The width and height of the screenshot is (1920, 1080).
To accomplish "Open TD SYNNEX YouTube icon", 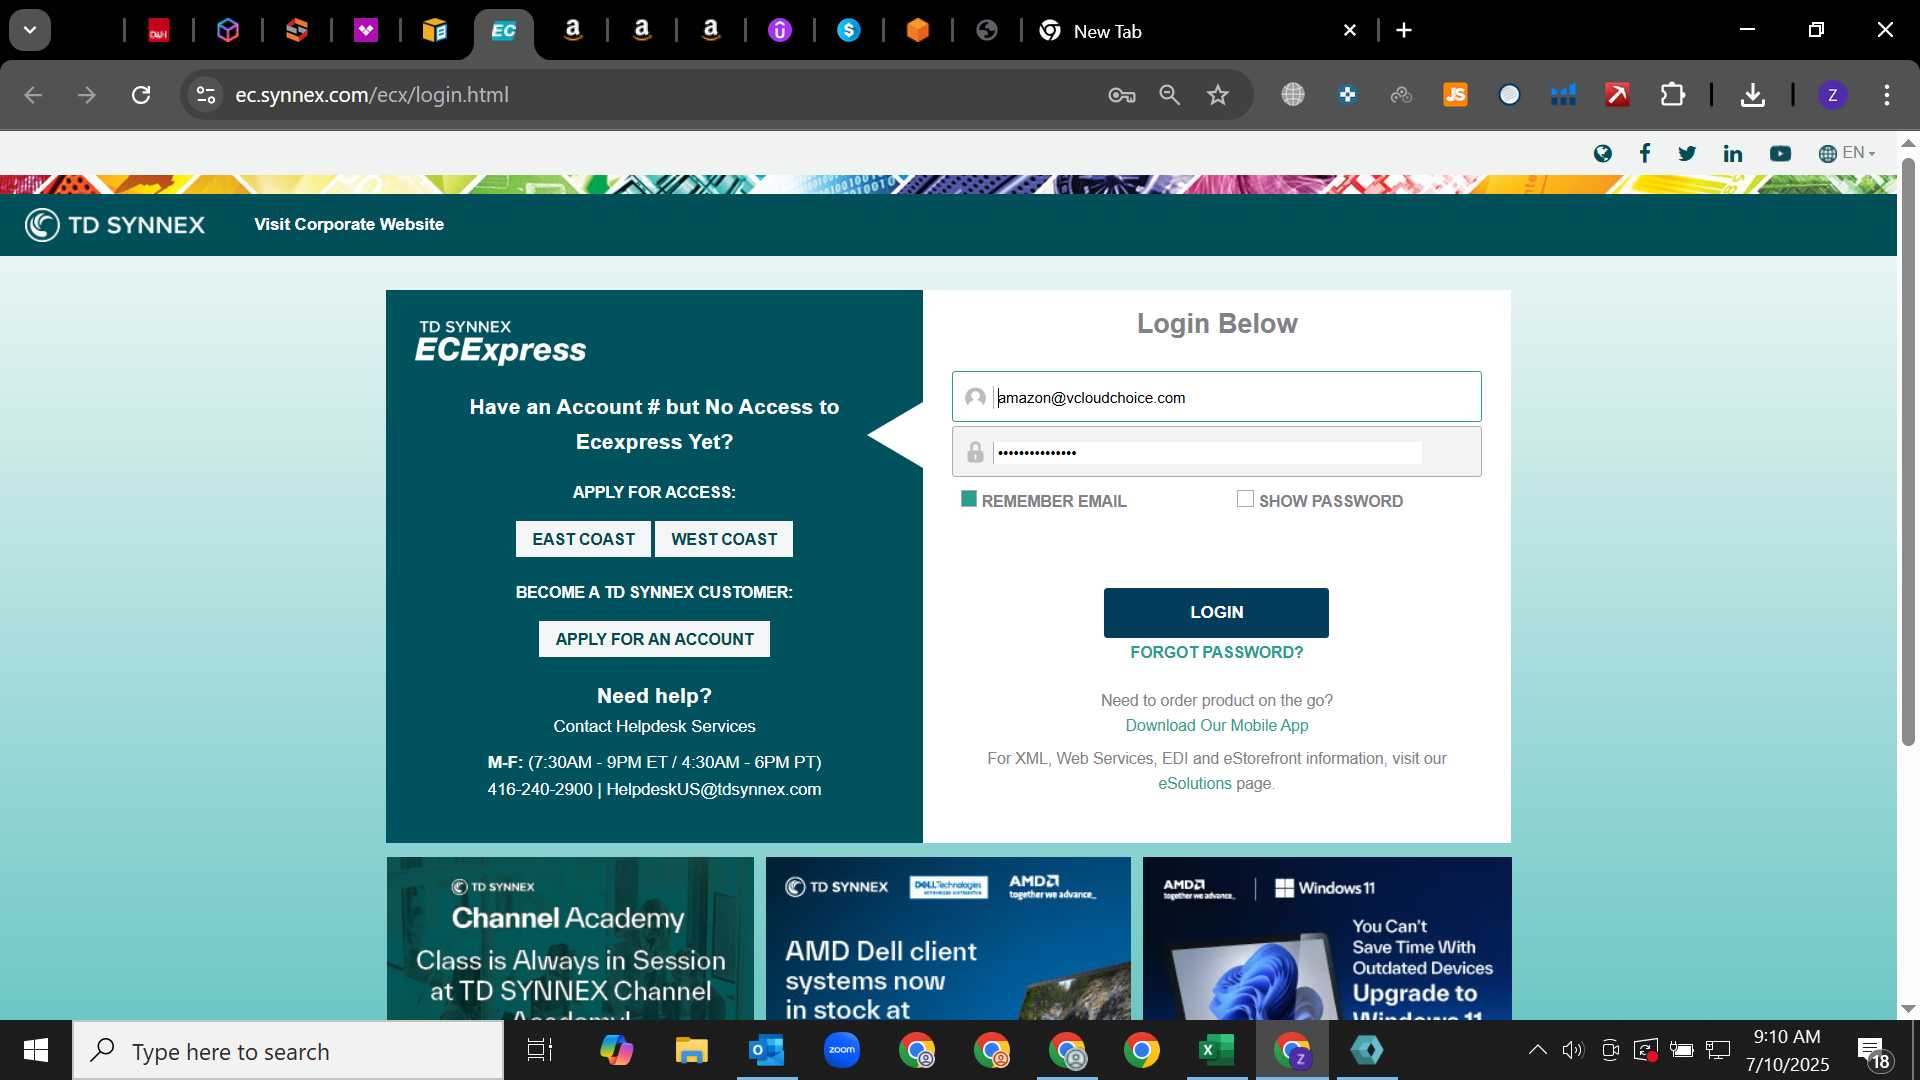I will [x=1780, y=153].
